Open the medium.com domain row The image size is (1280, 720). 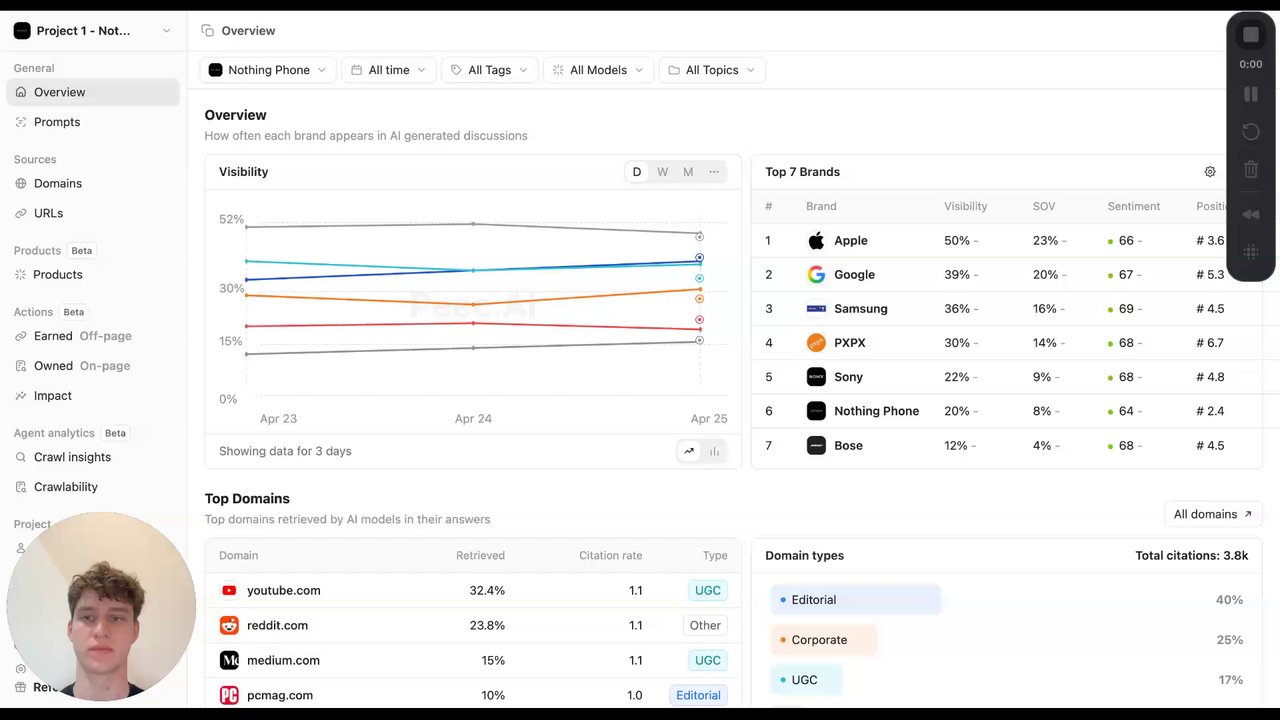tap(473, 661)
